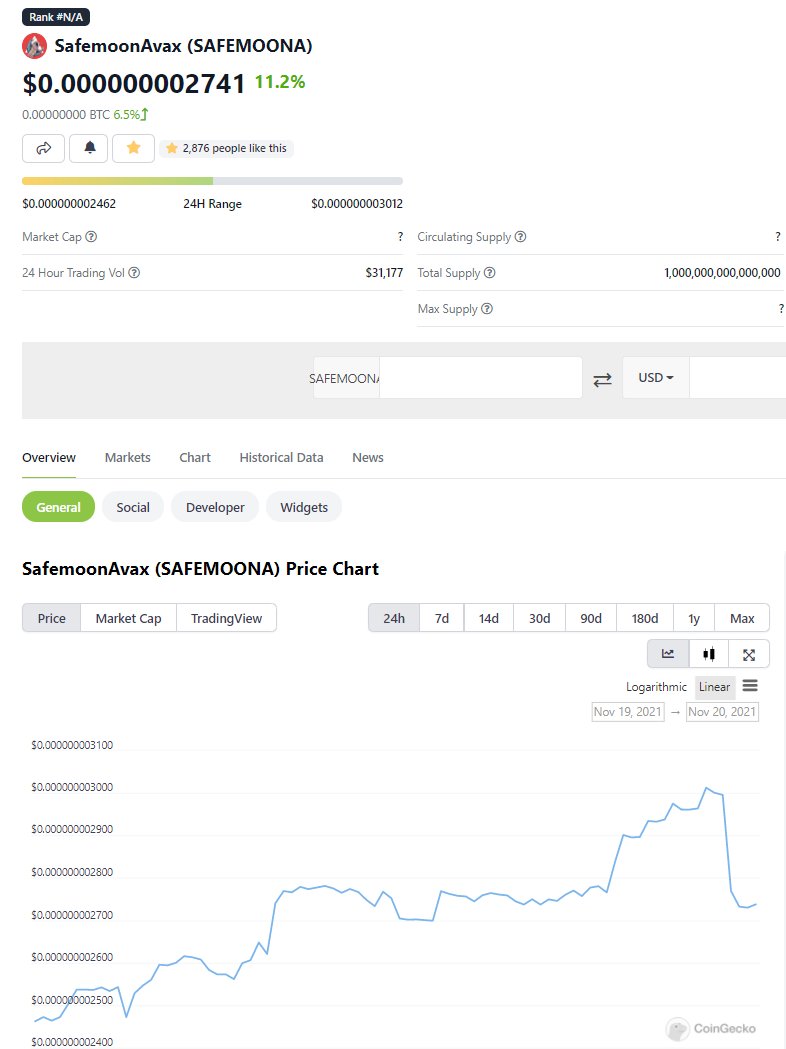Click the Market Cap help question icon

click(x=92, y=237)
